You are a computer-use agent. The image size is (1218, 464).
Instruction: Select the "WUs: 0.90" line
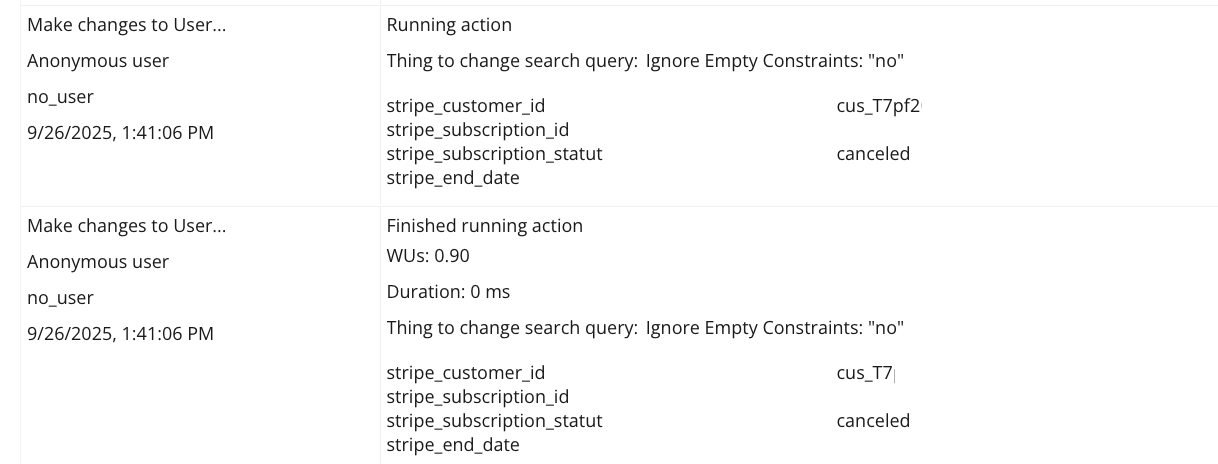point(428,256)
